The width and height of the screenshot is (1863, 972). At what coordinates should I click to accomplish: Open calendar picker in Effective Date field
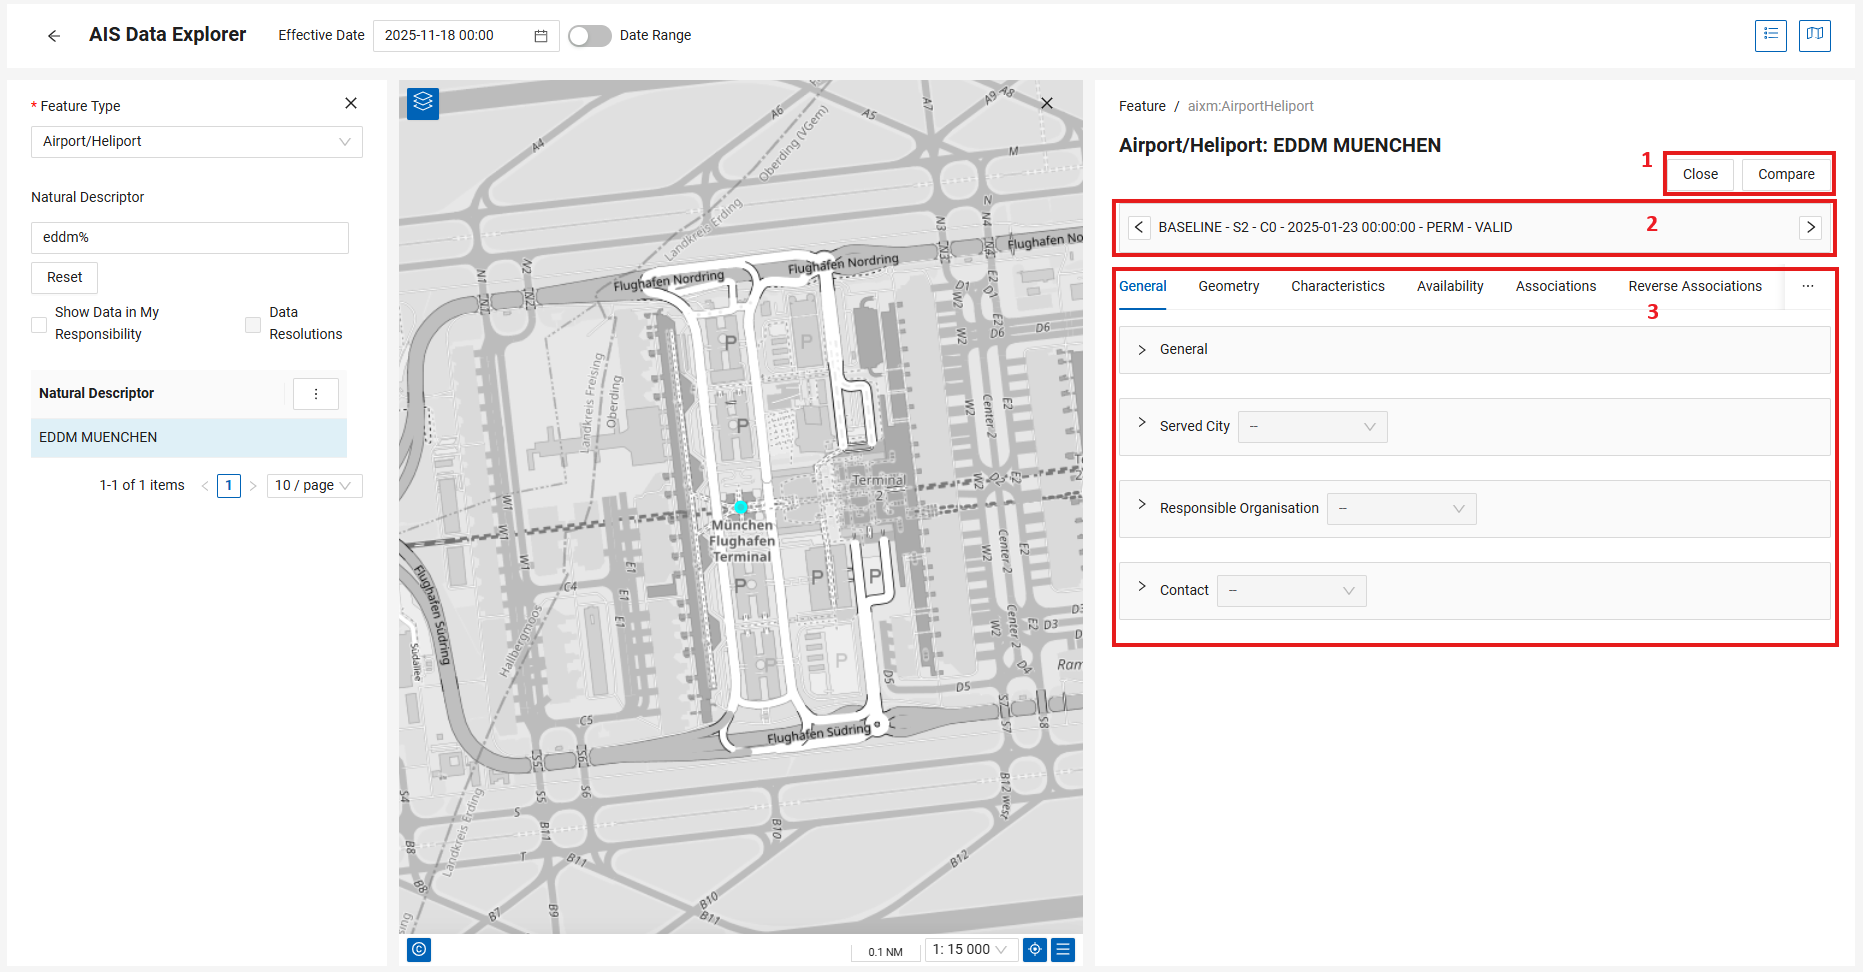(x=541, y=36)
